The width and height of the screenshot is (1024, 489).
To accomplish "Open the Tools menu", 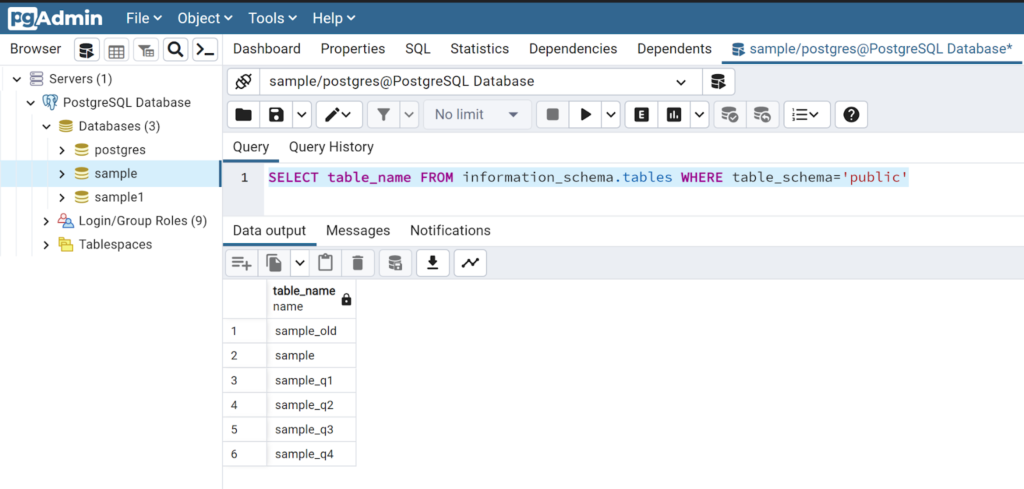I will click(272, 18).
